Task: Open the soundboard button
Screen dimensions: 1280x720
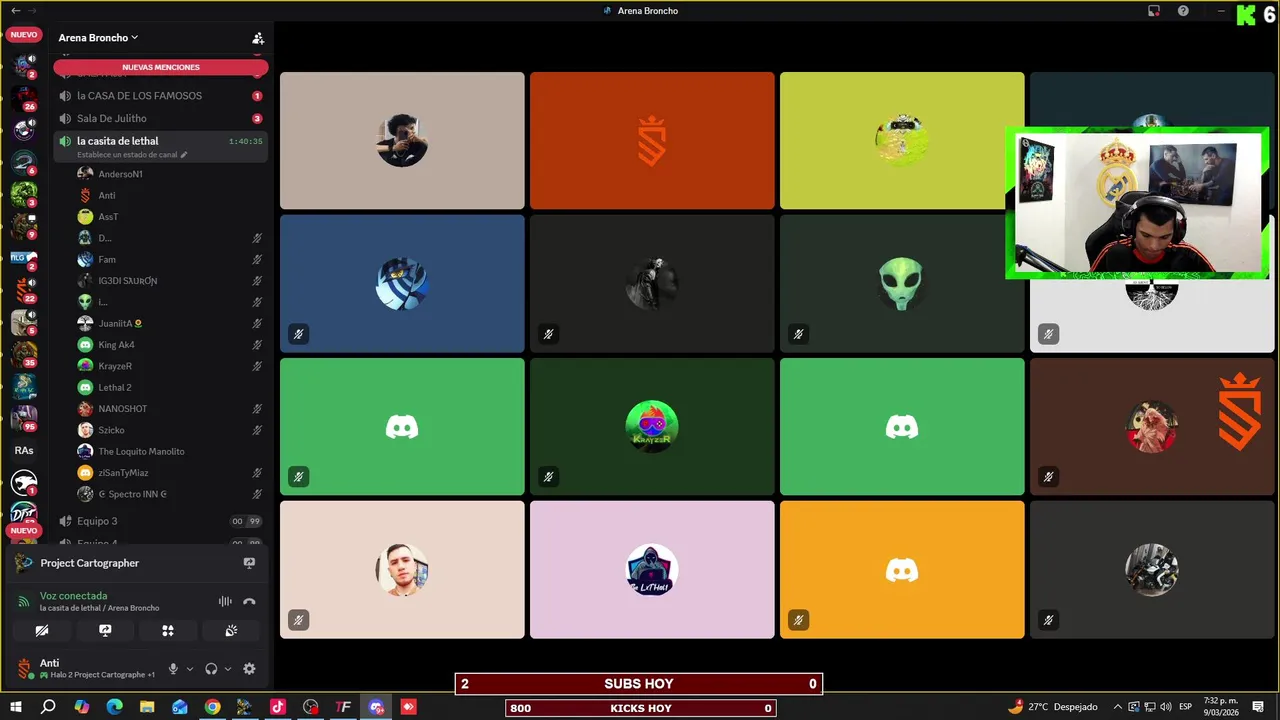Action: [231, 631]
